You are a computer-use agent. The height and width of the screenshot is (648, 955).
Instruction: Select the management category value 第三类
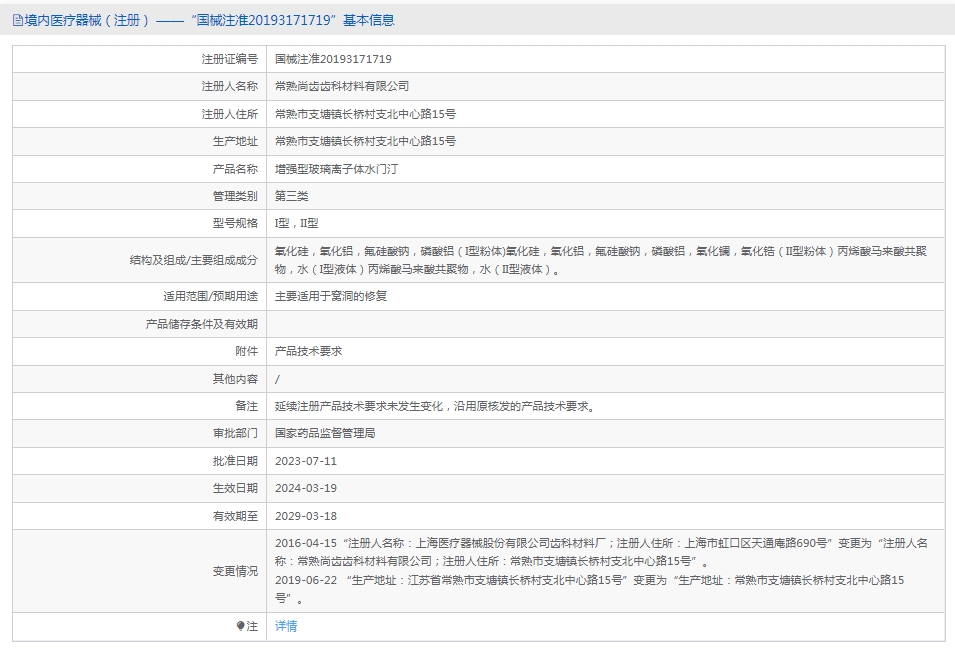[x=292, y=196]
